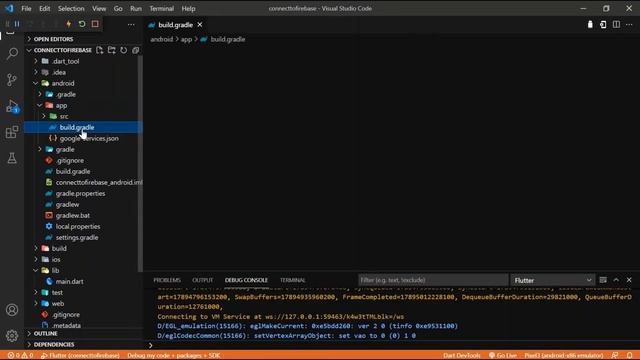
Task: Click Go Live in status bar
Action: (x=503, y=356)
